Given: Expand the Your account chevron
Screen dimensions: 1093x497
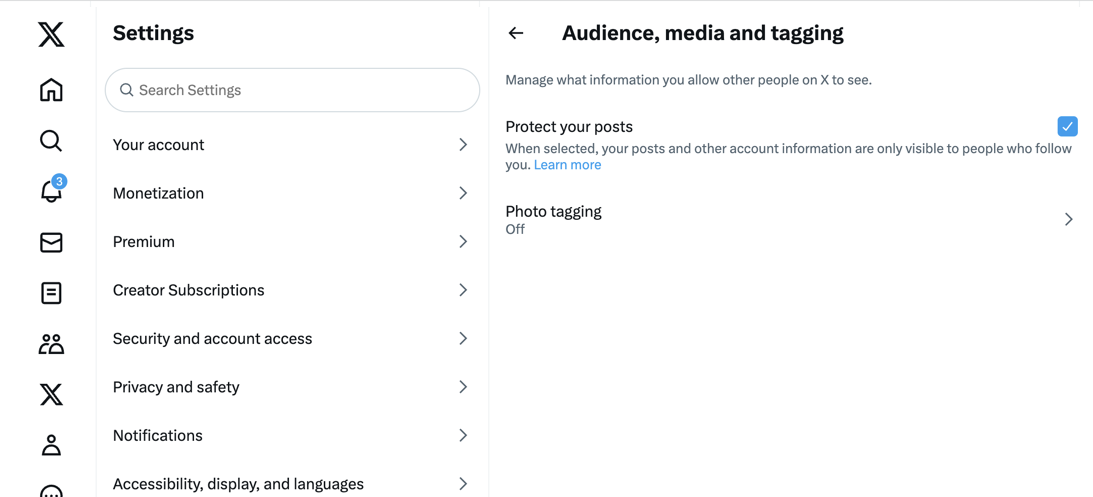Looking at the screenshot, I should click(x=463, y=145).
